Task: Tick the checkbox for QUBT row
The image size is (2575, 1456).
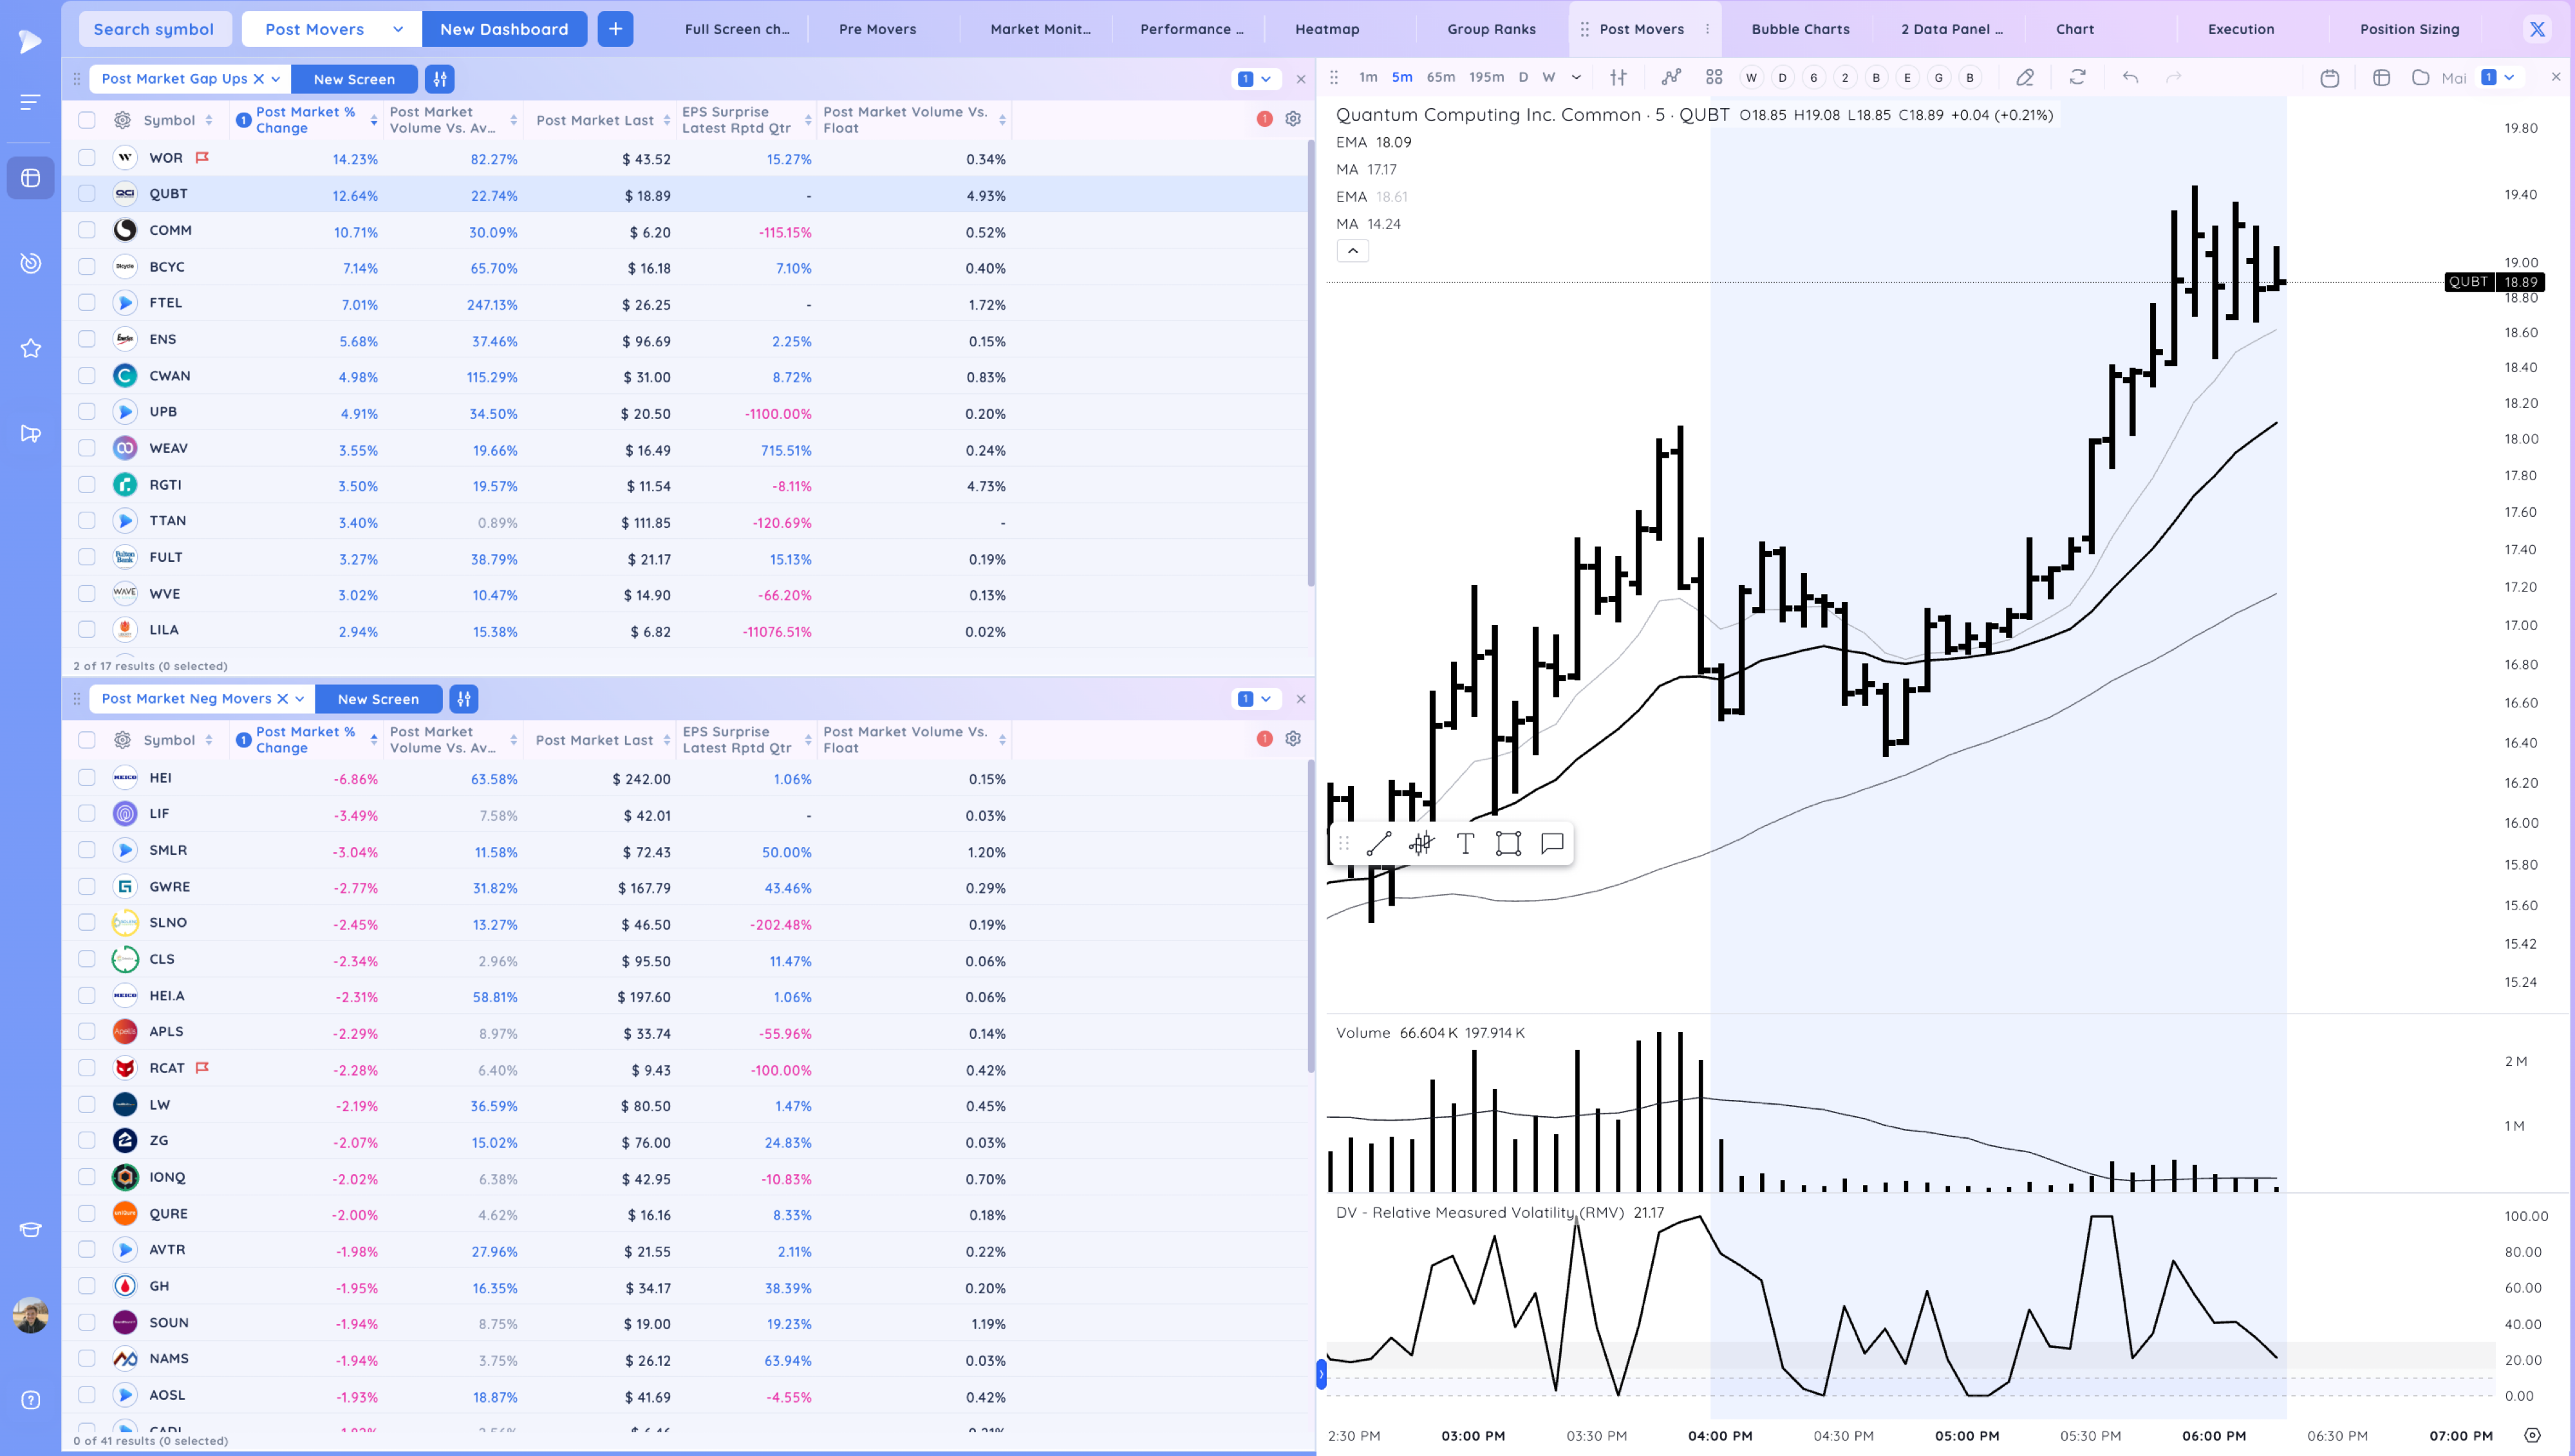Action: coord(87,194)
